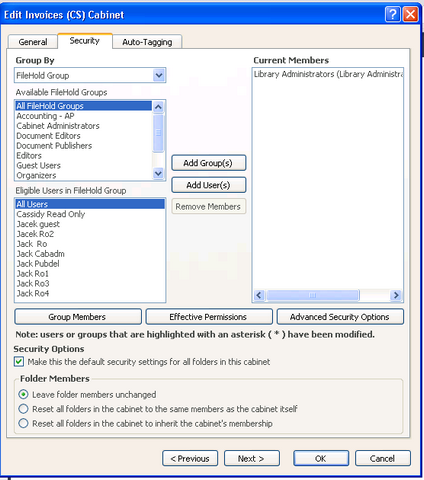The image size is (424, 480).
Task: Select the Security tab
Action: (85, 41)
